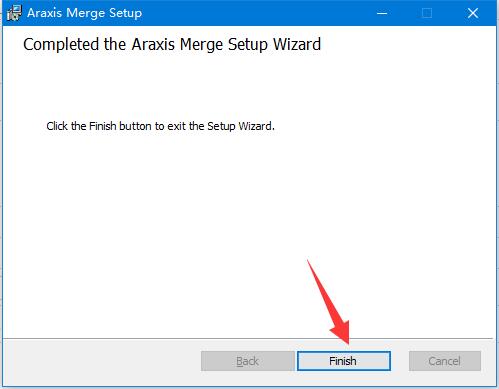499x389 pixels.
Task: Click the grey footer strip beneath the Finish button
Action: [x=344, y=378]
